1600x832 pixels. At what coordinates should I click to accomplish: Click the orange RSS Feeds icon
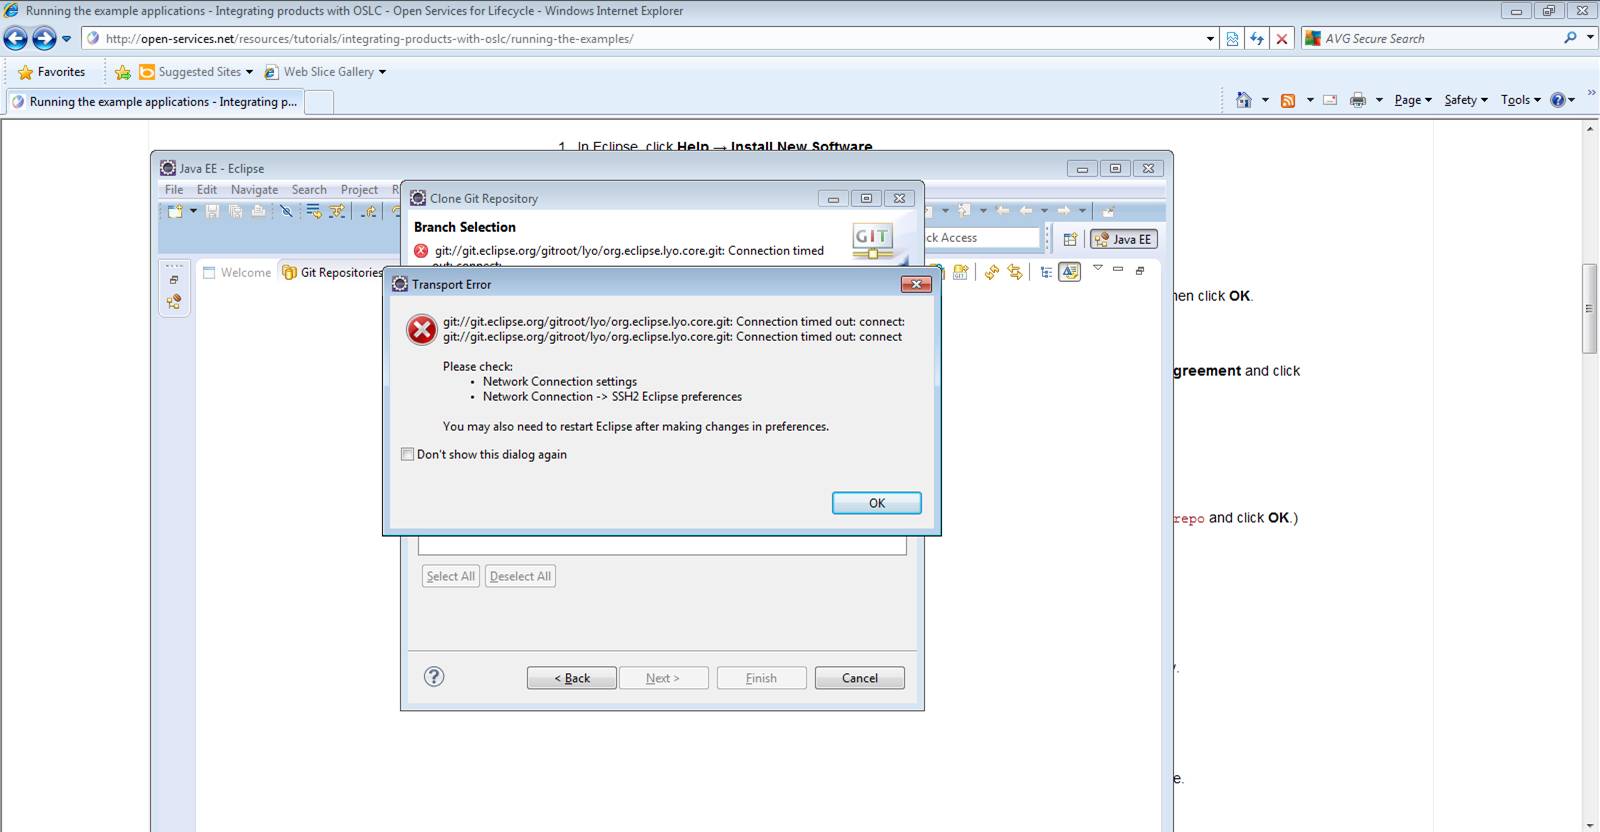tap(1288, 100)
